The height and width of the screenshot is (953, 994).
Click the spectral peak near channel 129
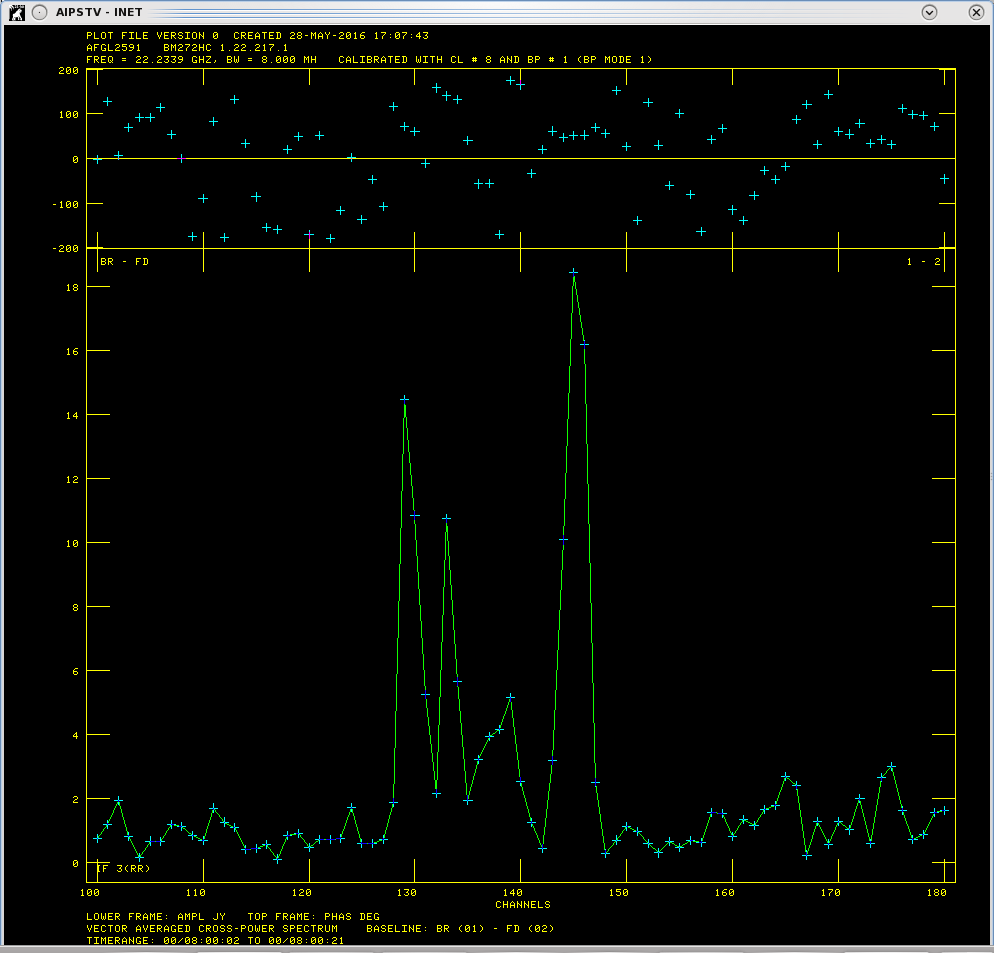coord(404,399)
